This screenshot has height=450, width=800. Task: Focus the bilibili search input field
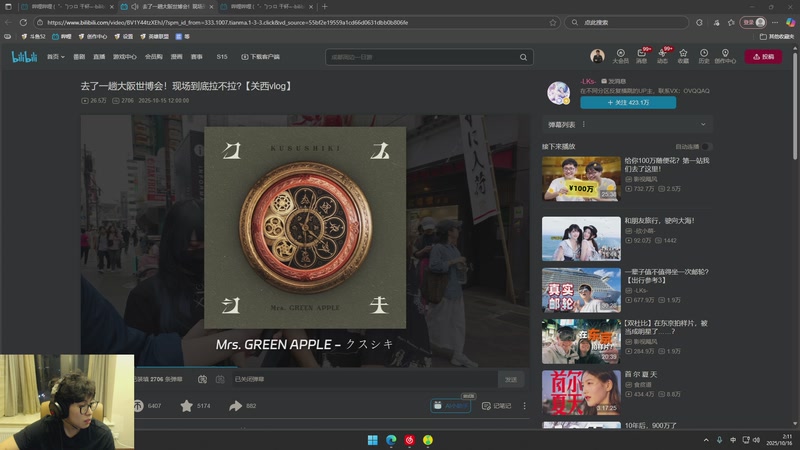pyautogui.click(x=423, y=57)
